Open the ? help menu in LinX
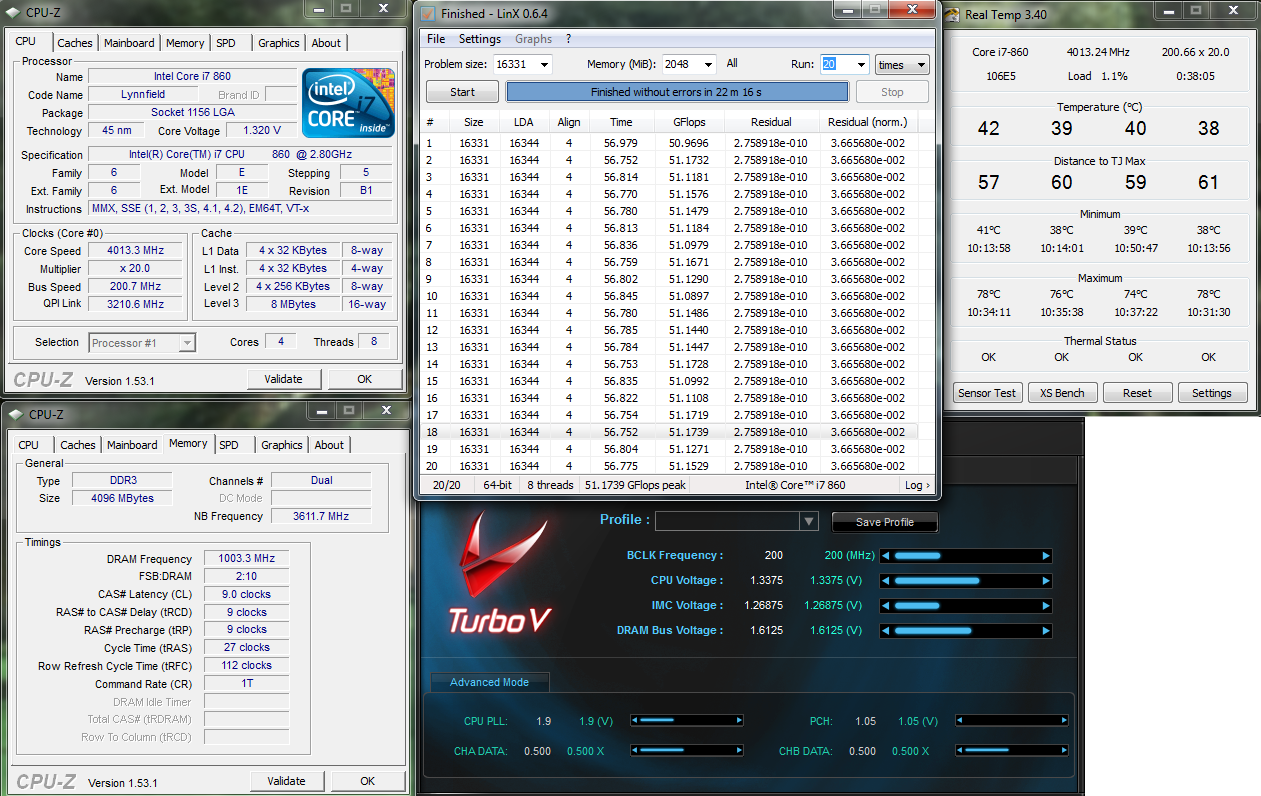This screenshot has width=1261, height=796. click(x=568, y=39)
